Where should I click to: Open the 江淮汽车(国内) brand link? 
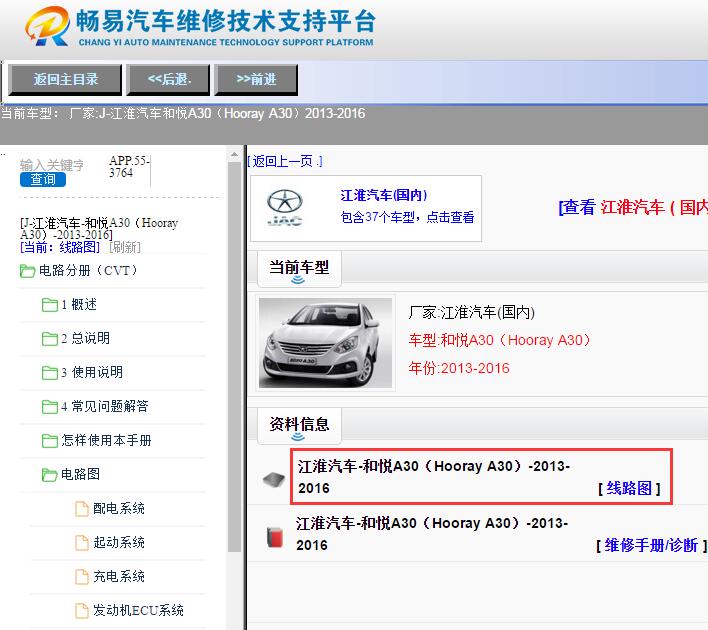[383, 195]
